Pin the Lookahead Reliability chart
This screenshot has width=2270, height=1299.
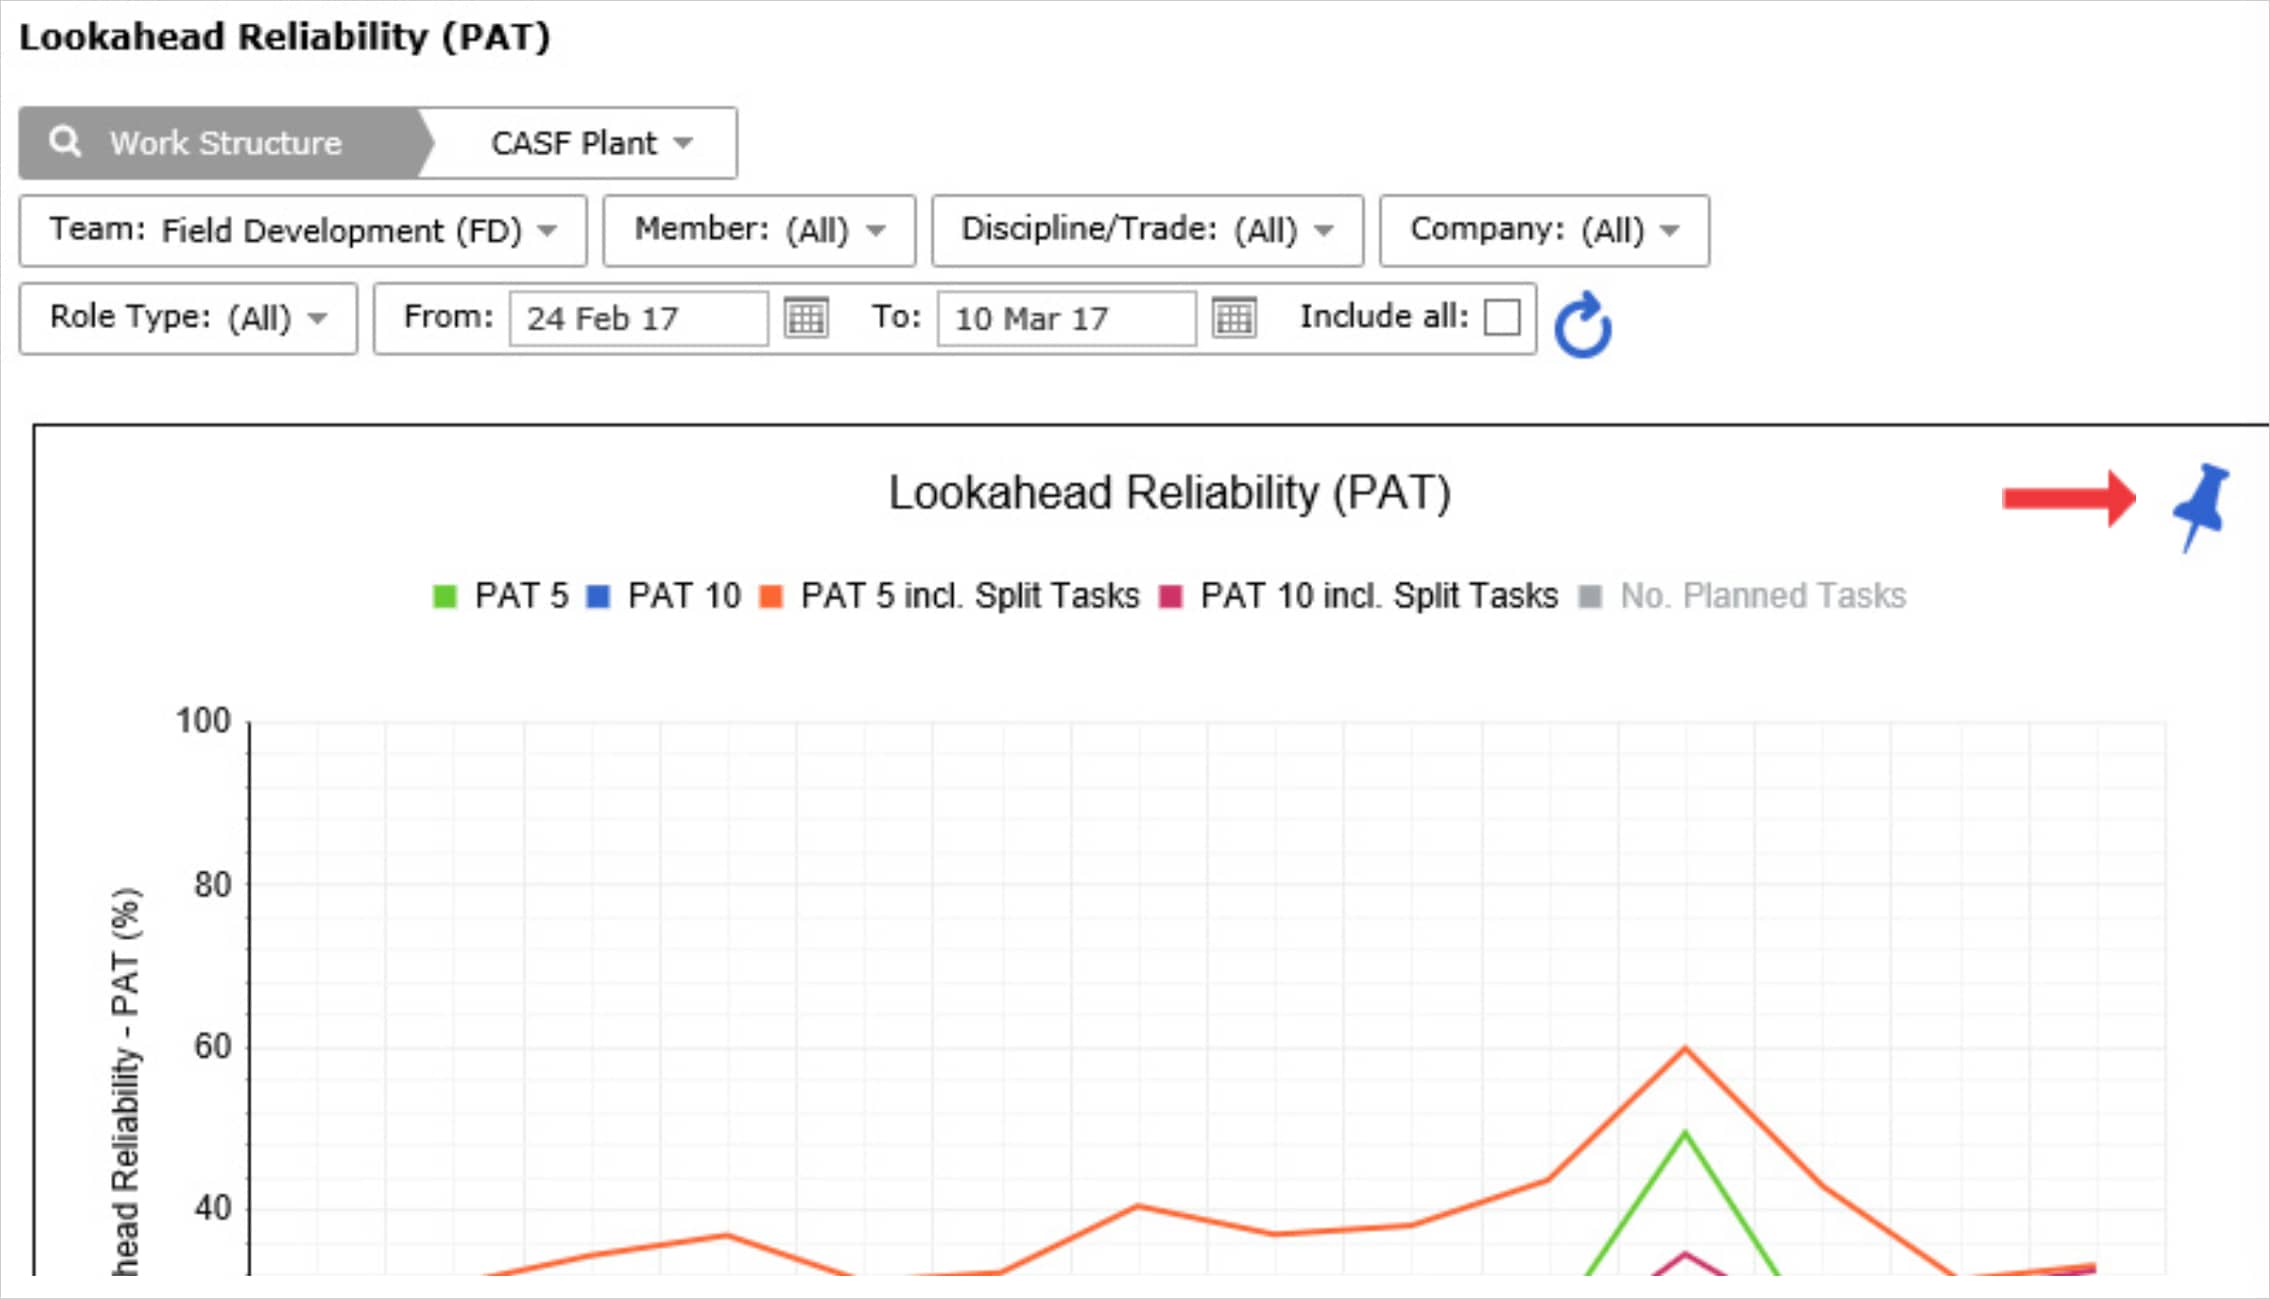pos(2201,506)
